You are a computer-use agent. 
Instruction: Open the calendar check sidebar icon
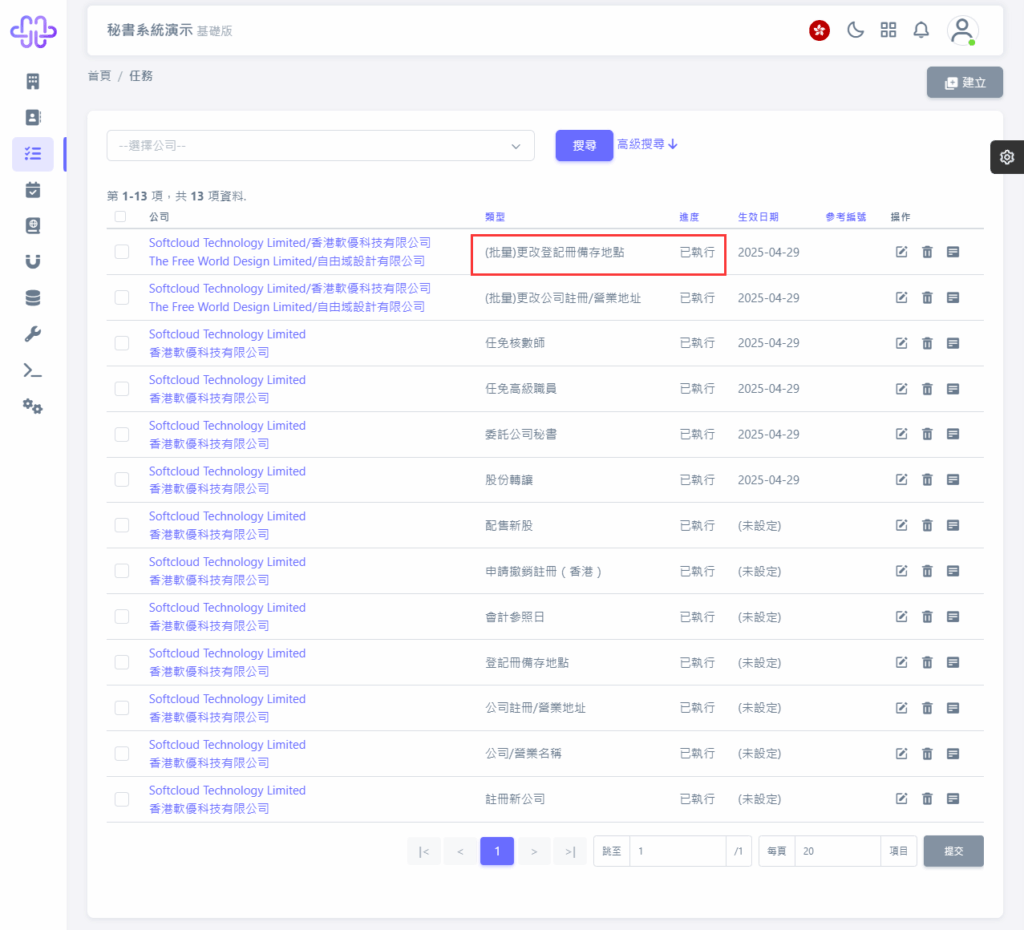(x=33, y=190)
